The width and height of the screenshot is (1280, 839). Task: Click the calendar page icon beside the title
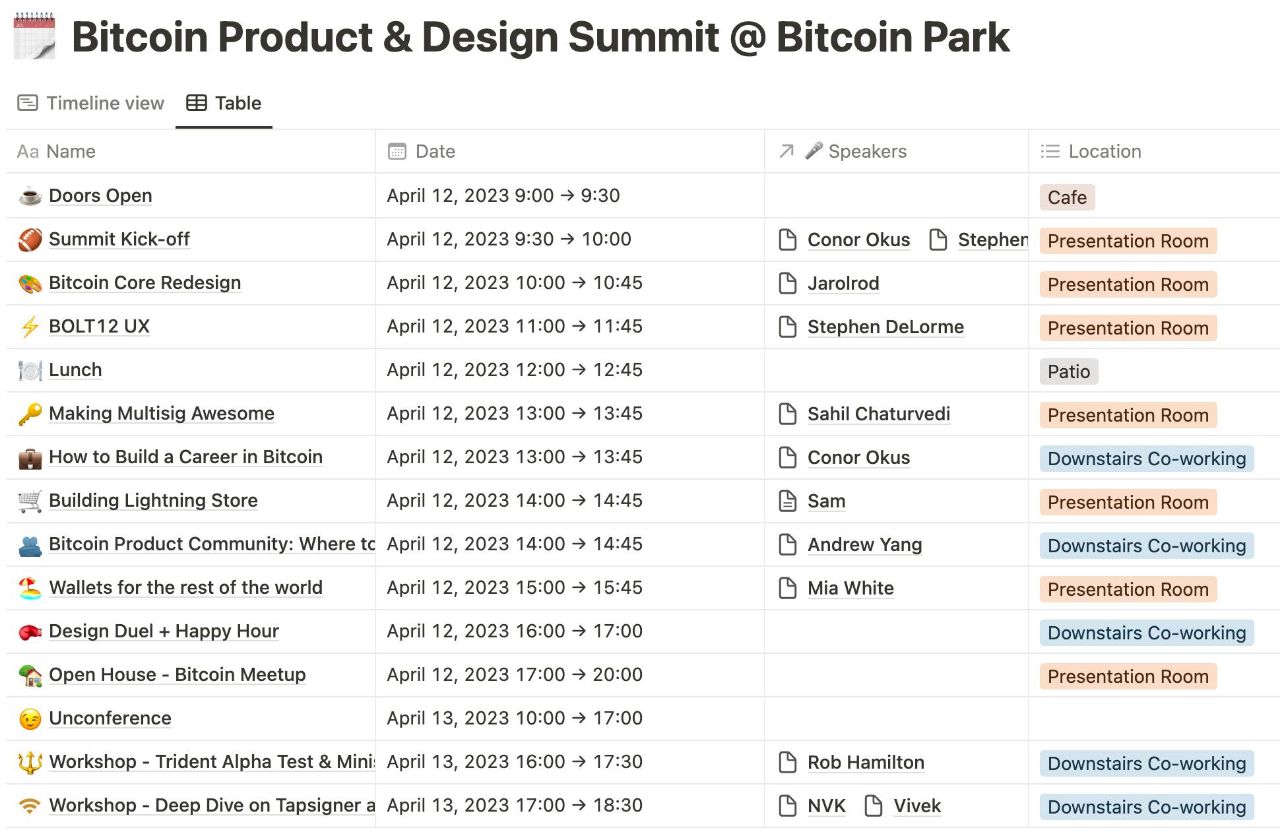[x=34, y=36]
